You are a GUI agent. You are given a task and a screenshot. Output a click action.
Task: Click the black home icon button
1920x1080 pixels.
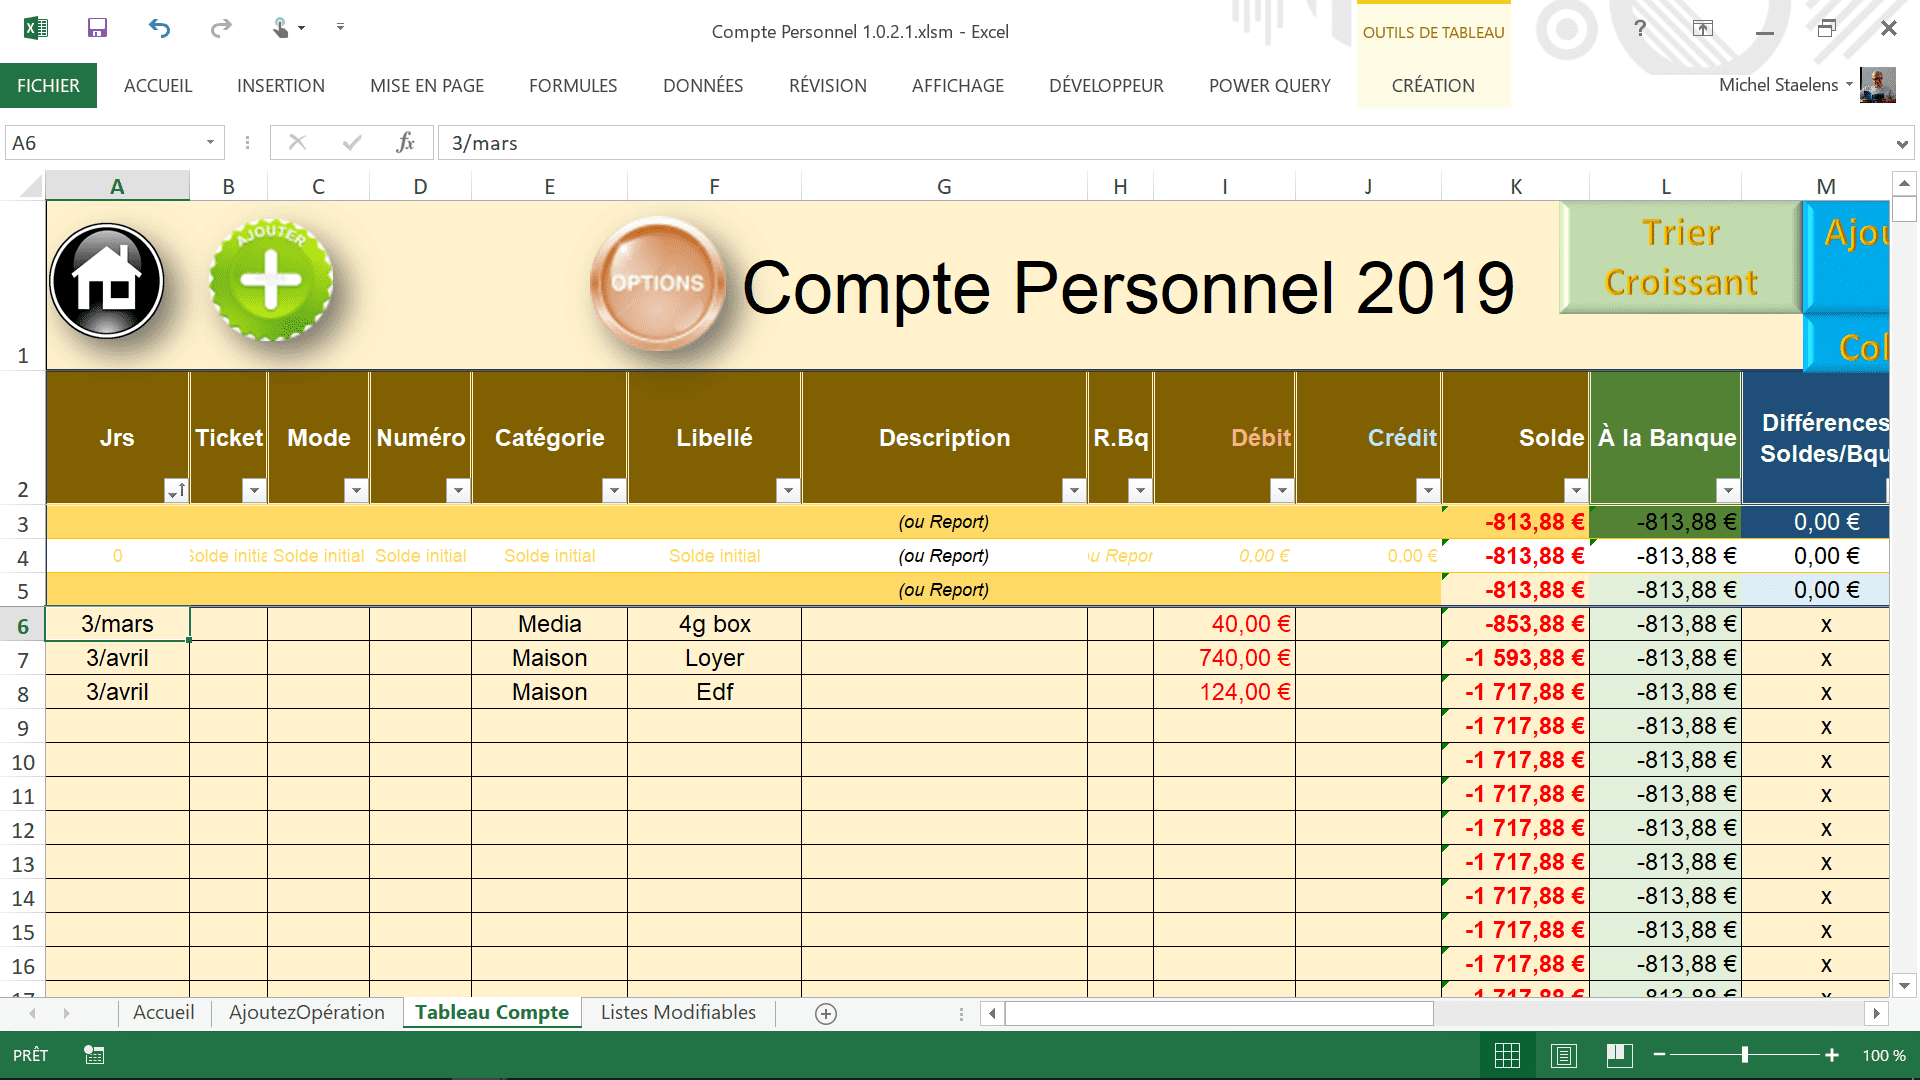pyautogui.click(x=107, y=281)
